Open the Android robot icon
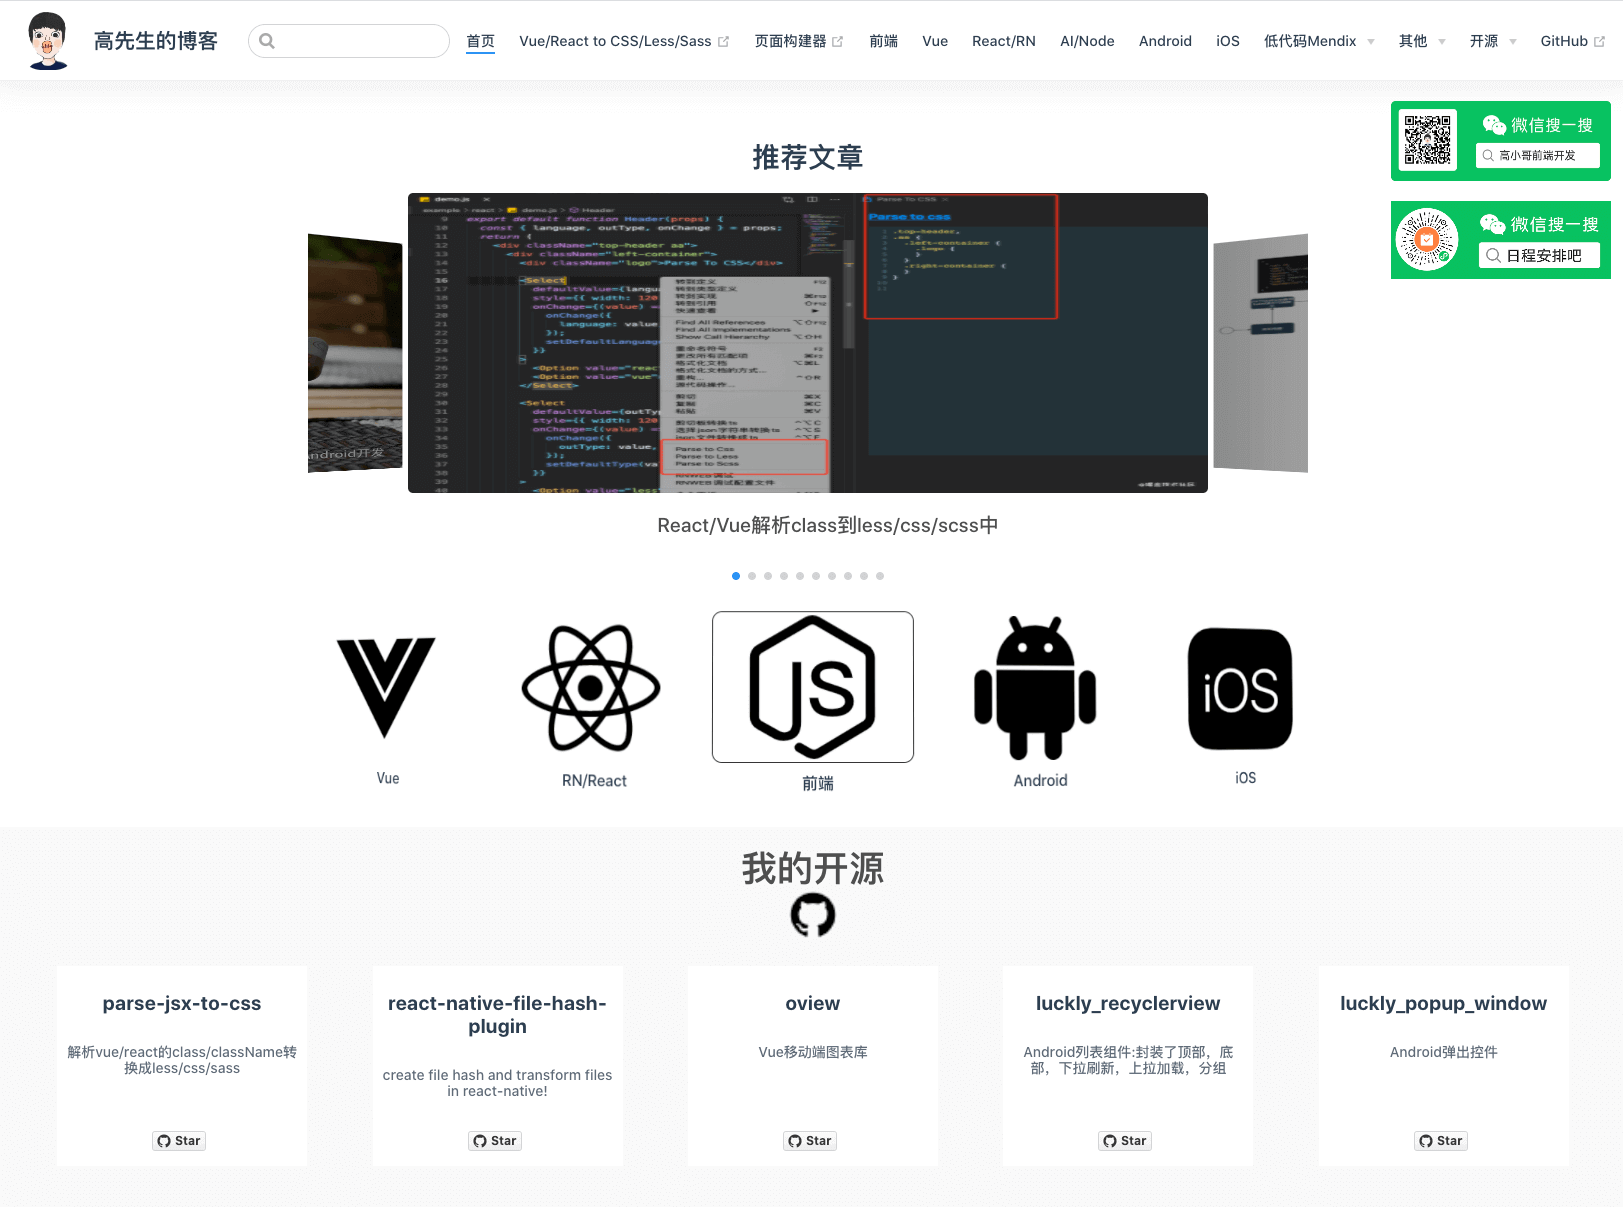The width and height of the screenshot is (1623, 1207). [x=1035, y=688]
